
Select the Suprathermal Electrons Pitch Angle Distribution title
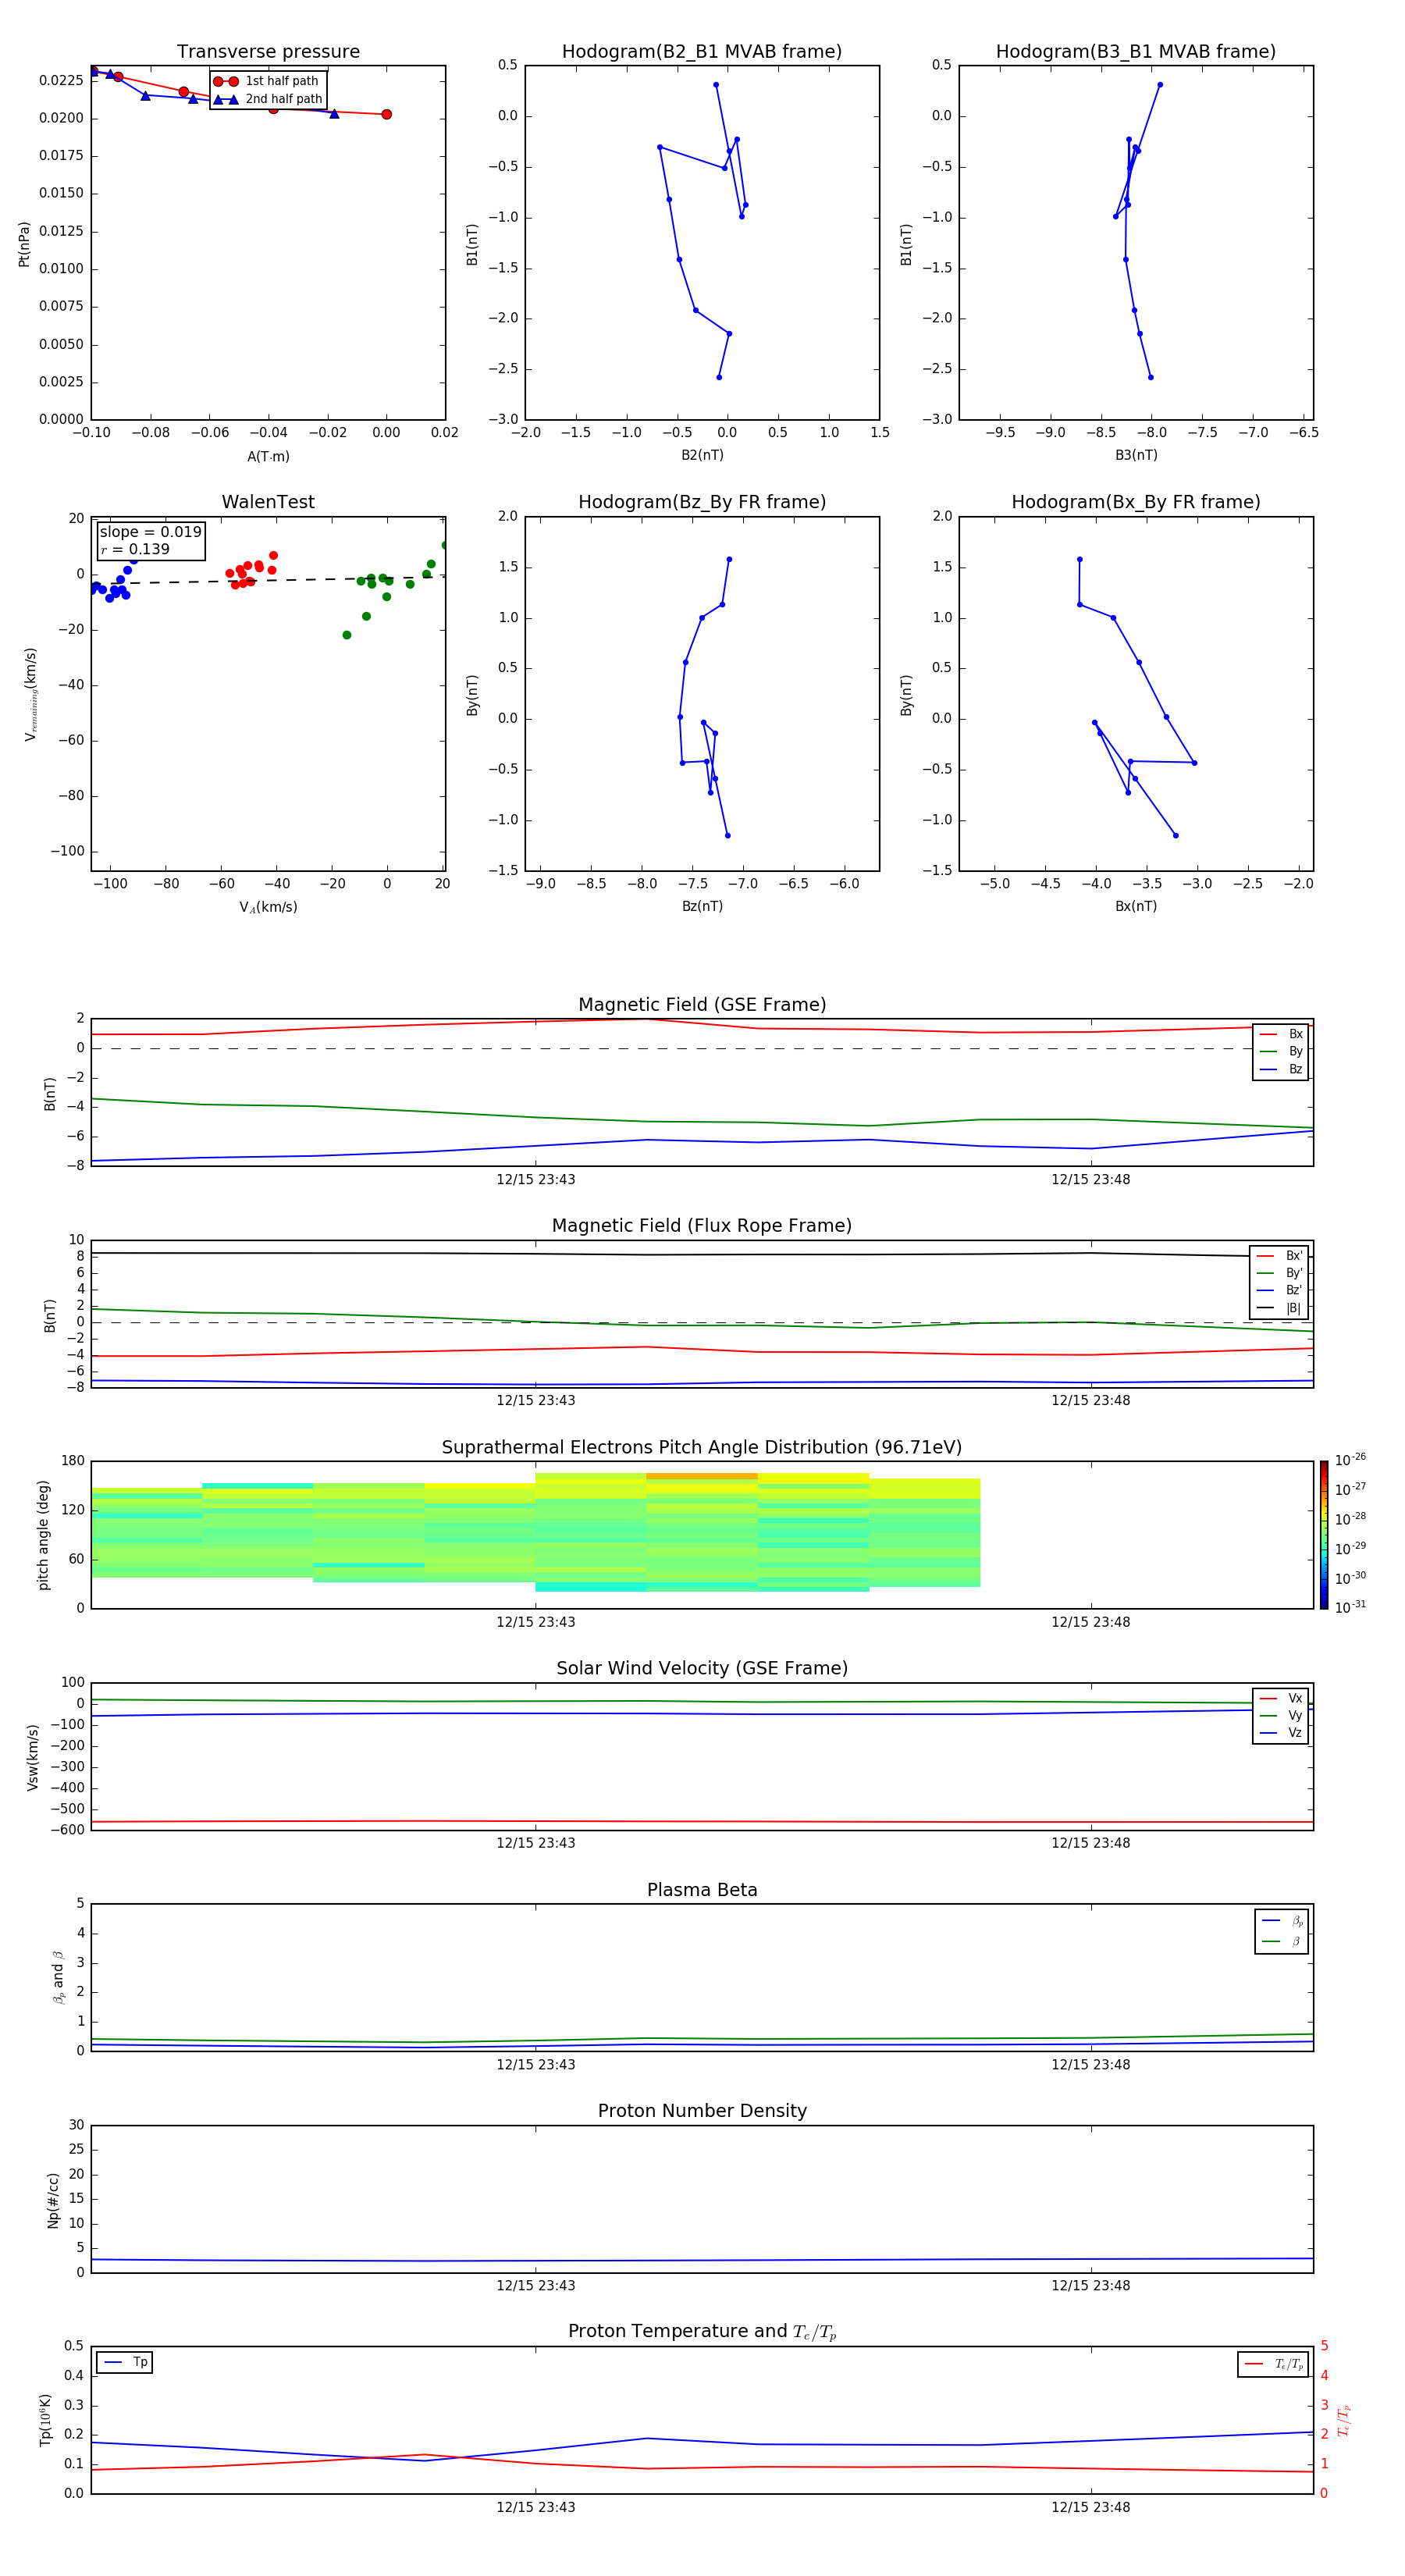(702, 1448)
